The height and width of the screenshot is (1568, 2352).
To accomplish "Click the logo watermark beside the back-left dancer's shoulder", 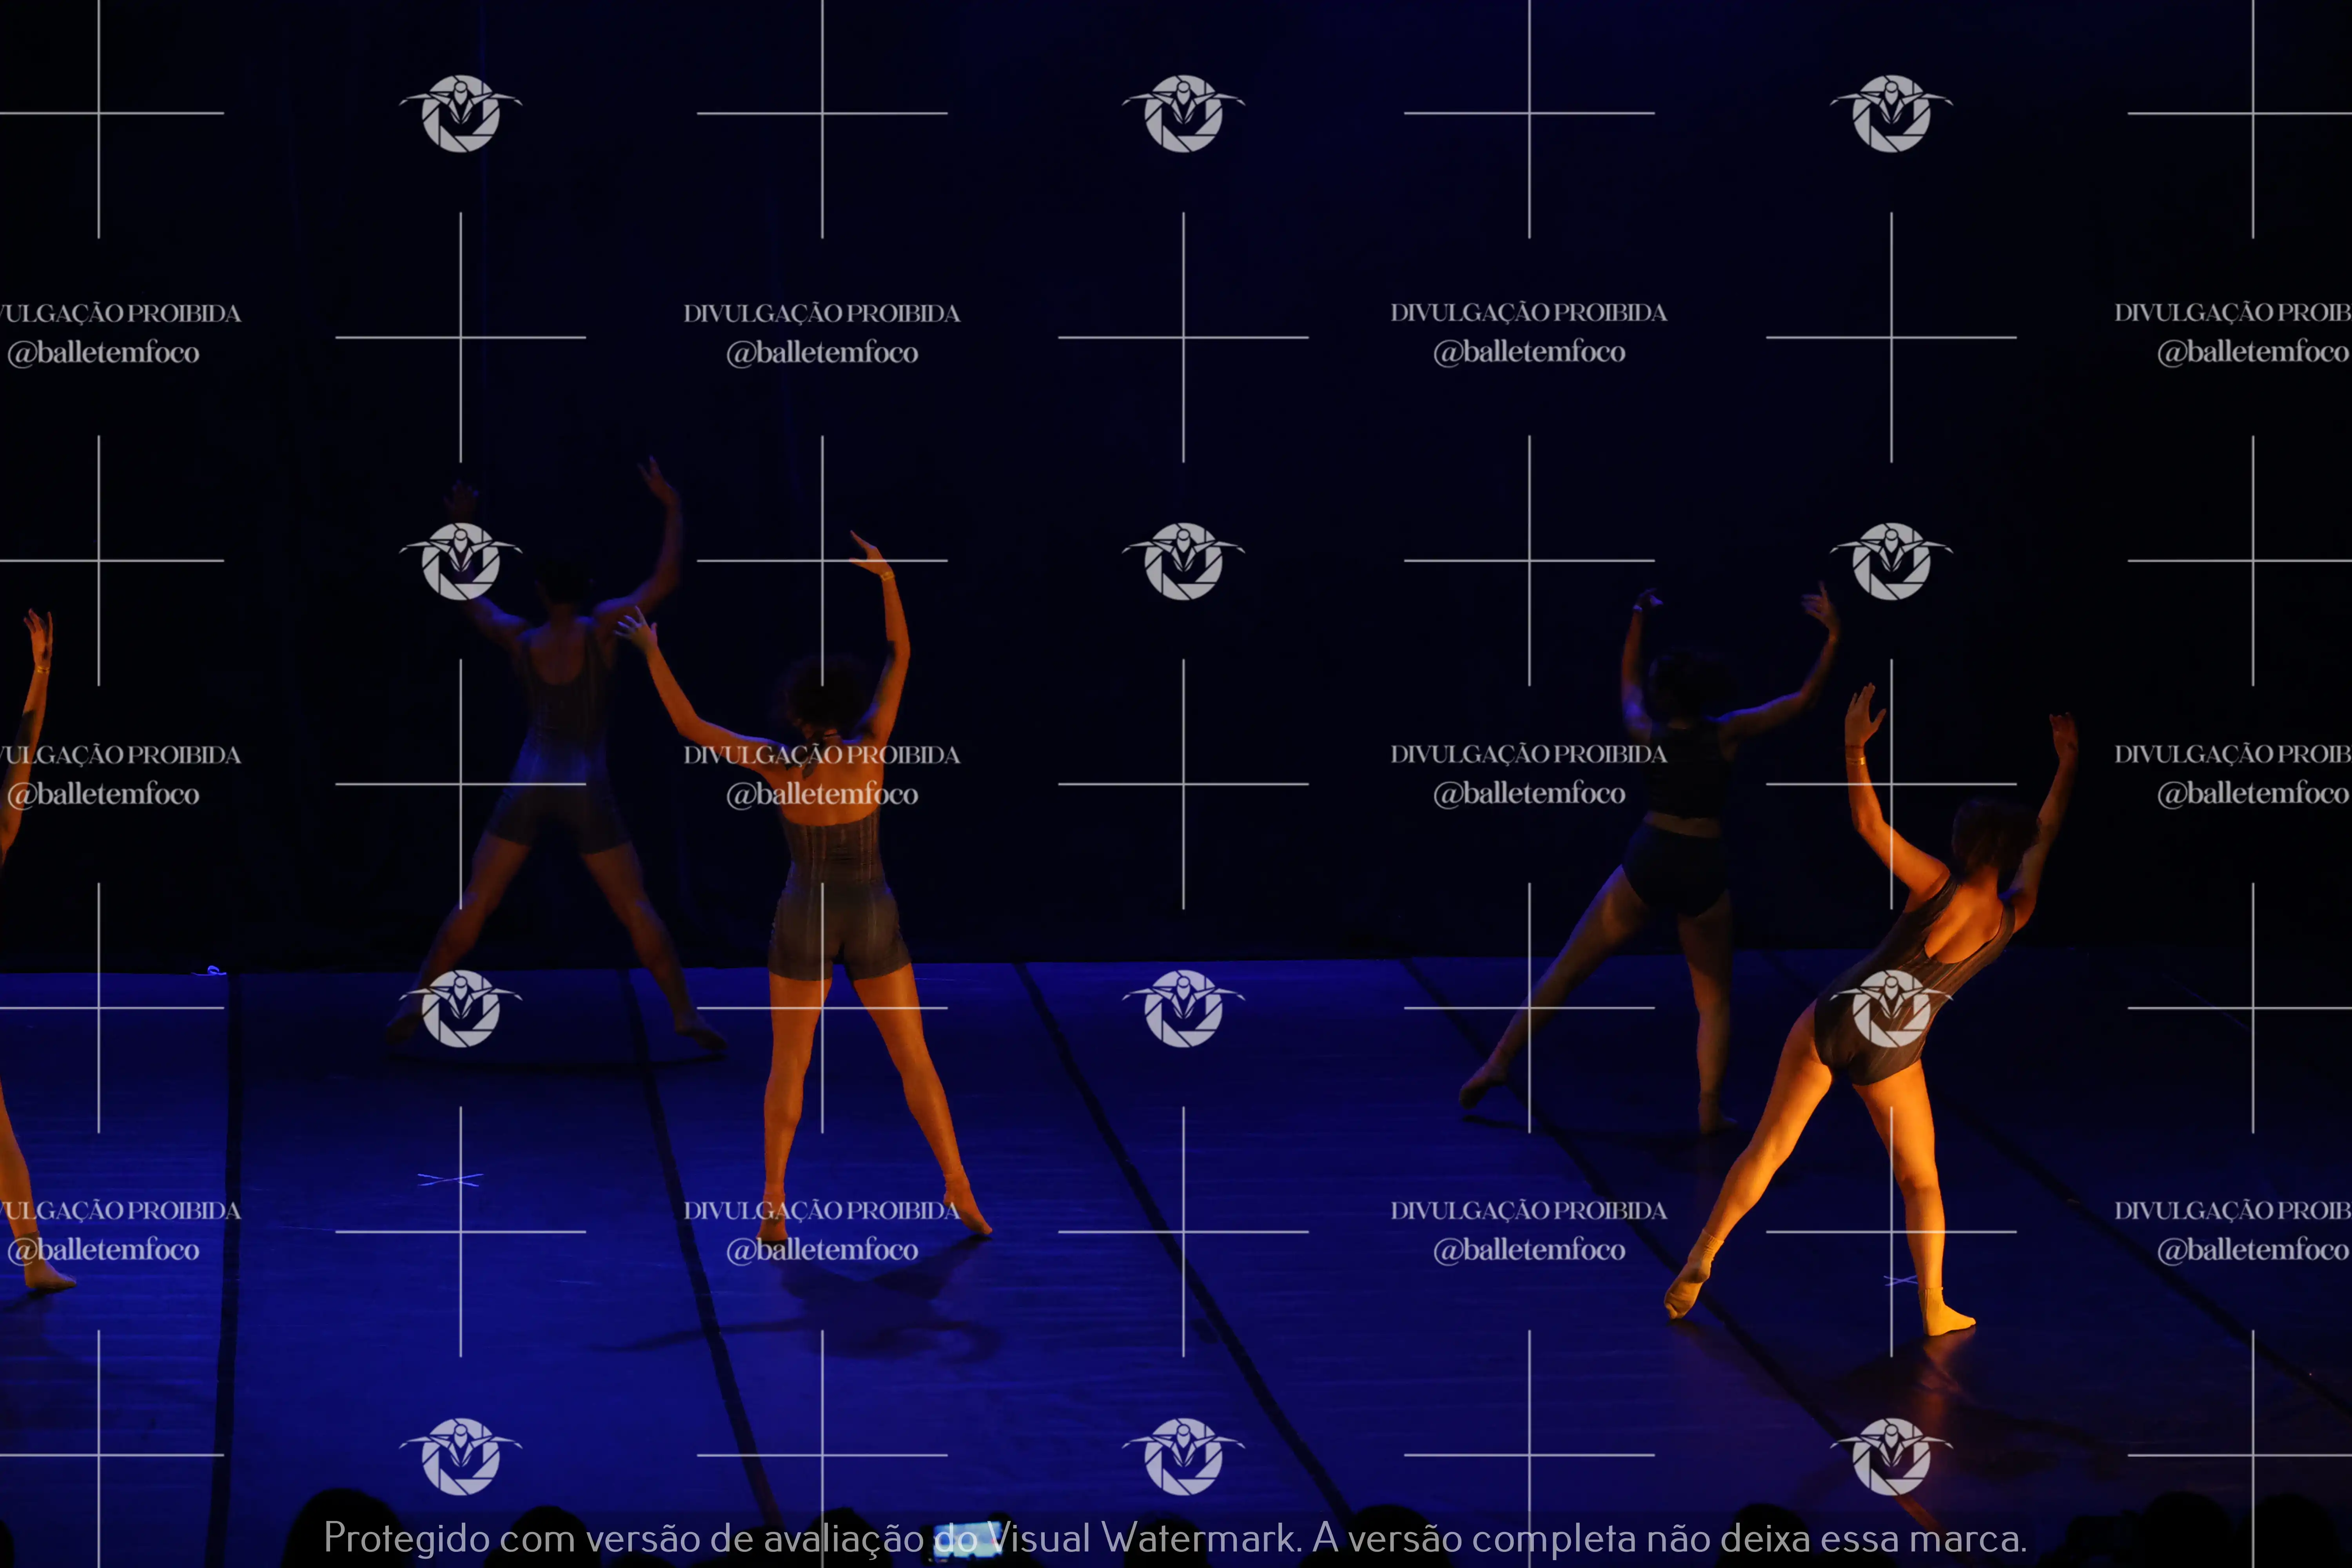I will [x=461, y=561].
